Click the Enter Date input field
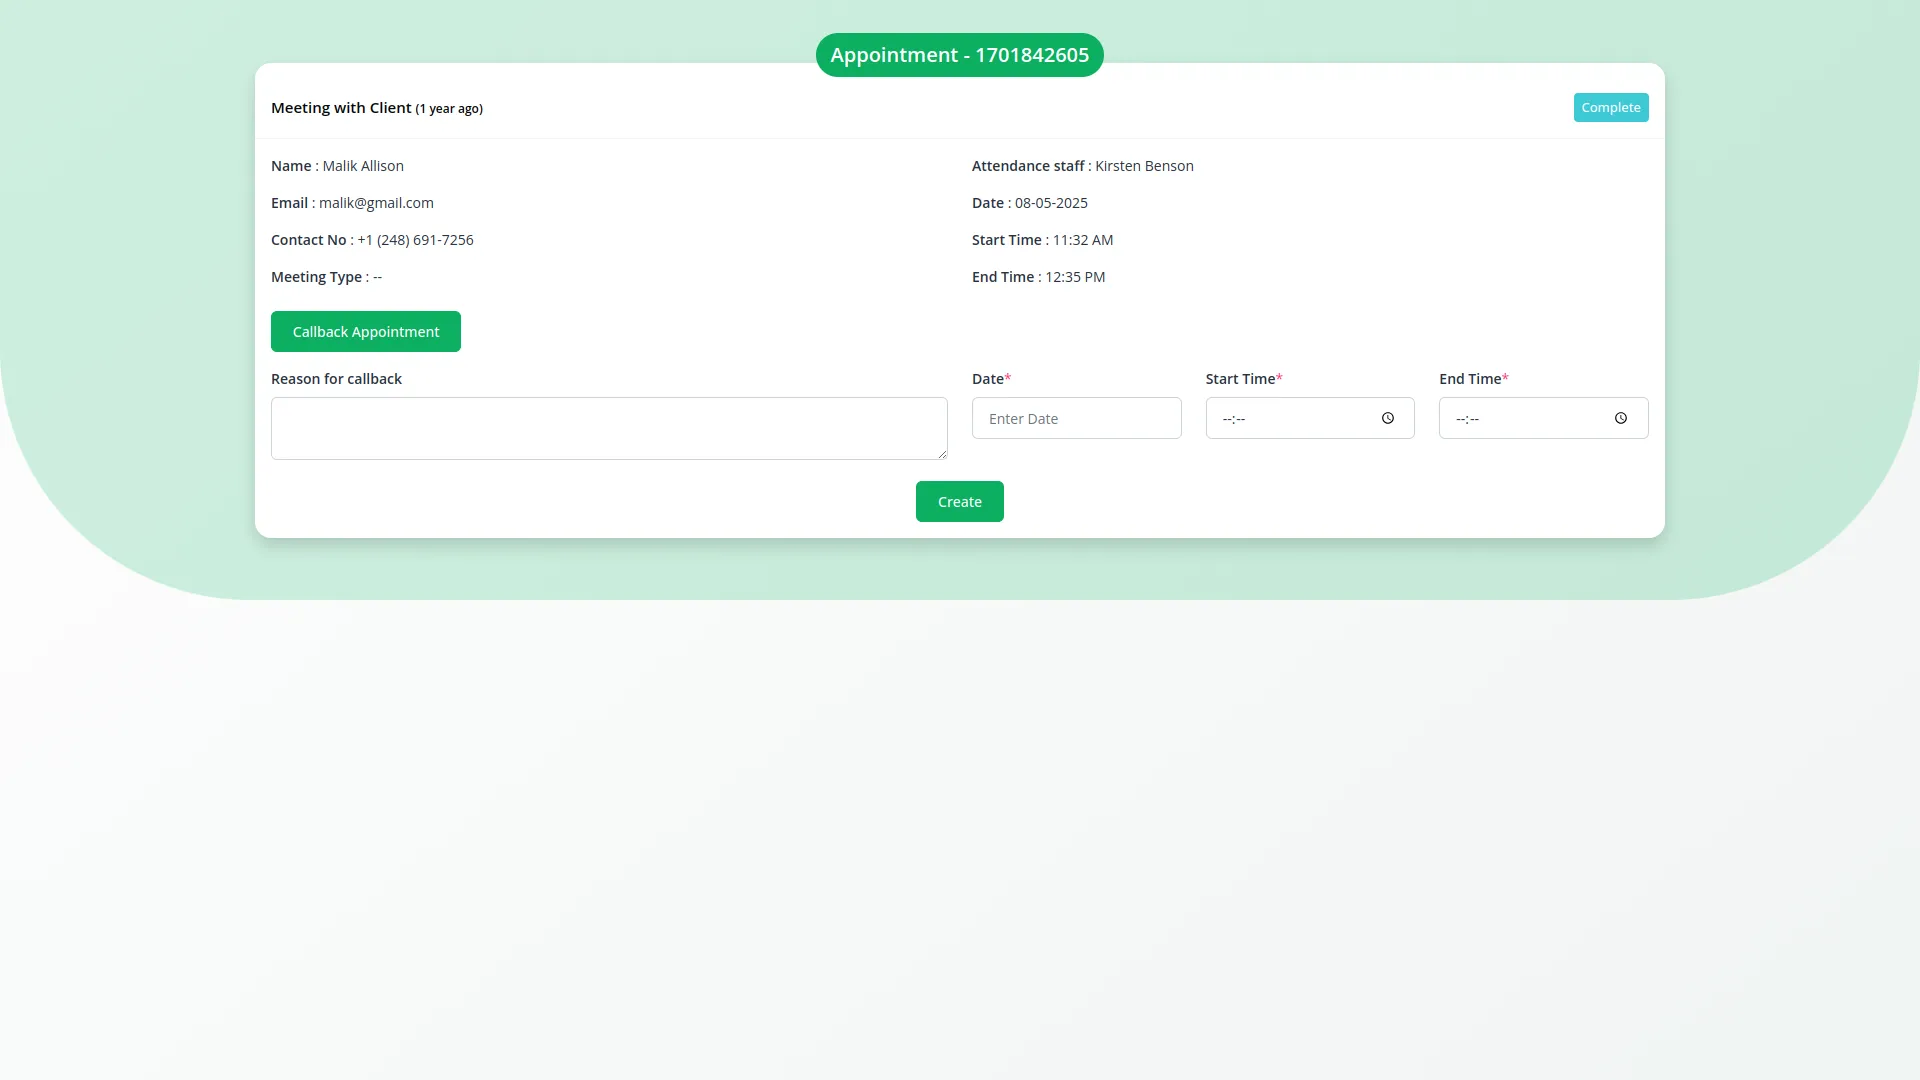The height and width of the screenshot is (1080, 1920). click(x=1076, y=419)
